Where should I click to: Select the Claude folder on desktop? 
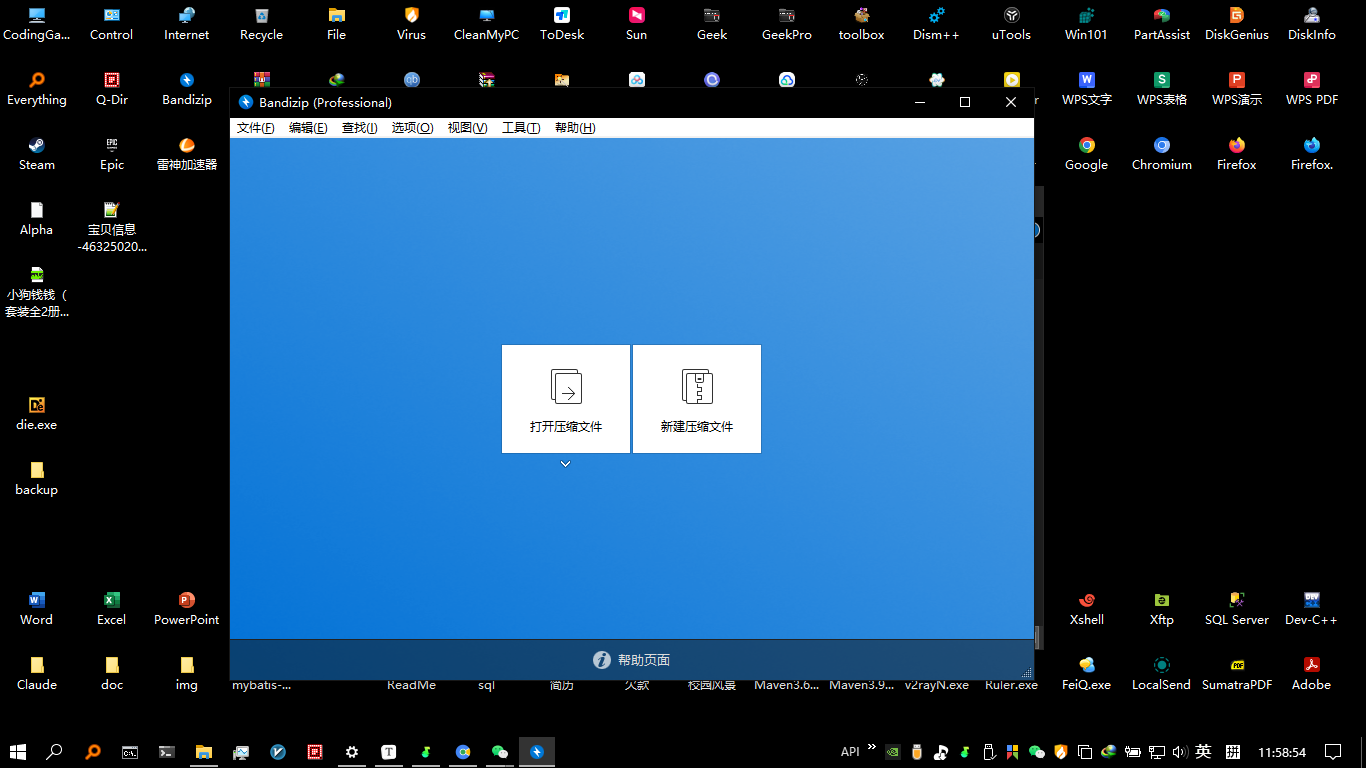coord(37,673)
